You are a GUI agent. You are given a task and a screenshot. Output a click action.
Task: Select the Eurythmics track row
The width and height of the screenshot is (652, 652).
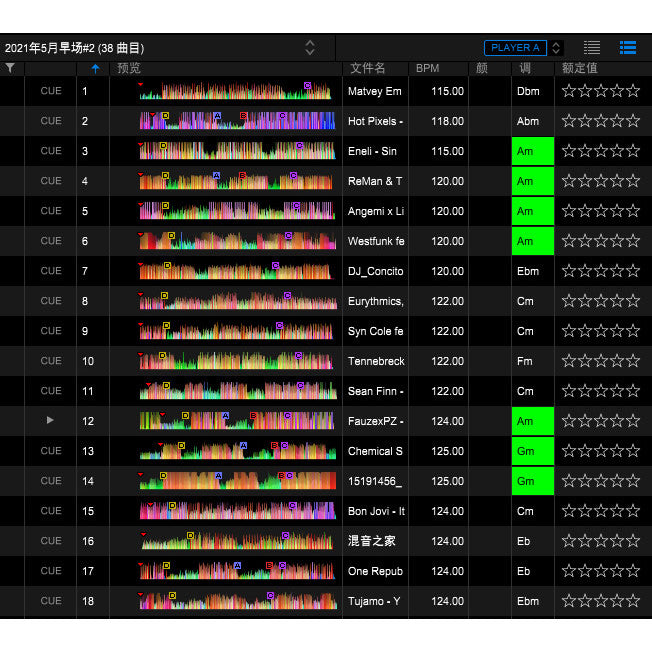(x=326, y=301)
